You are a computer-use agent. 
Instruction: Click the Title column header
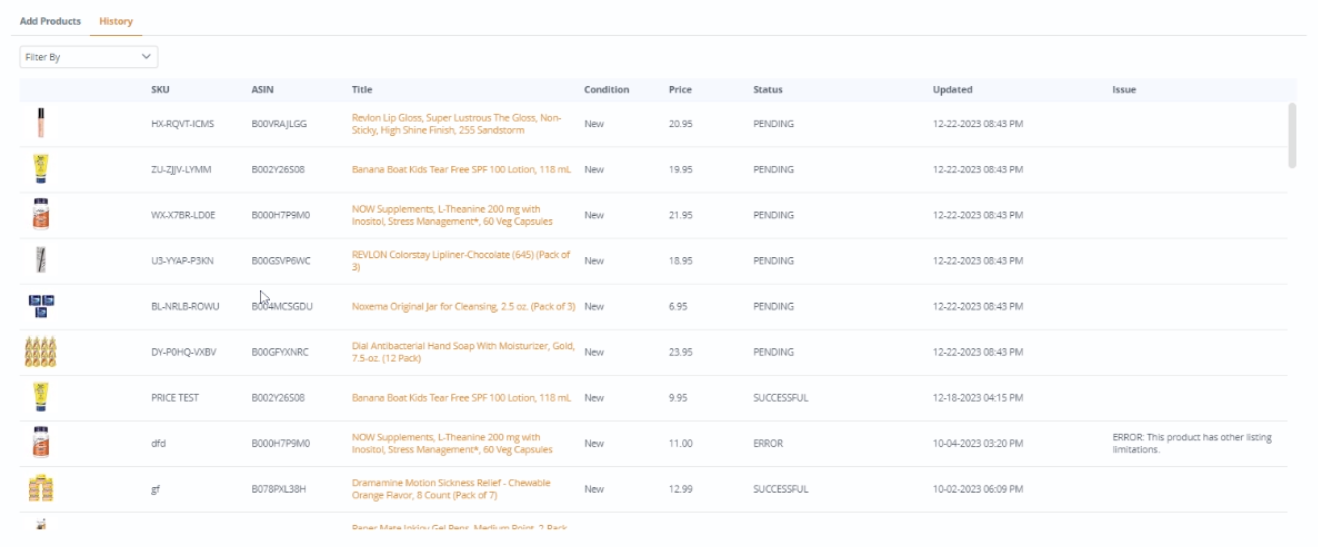coord(362,89)
